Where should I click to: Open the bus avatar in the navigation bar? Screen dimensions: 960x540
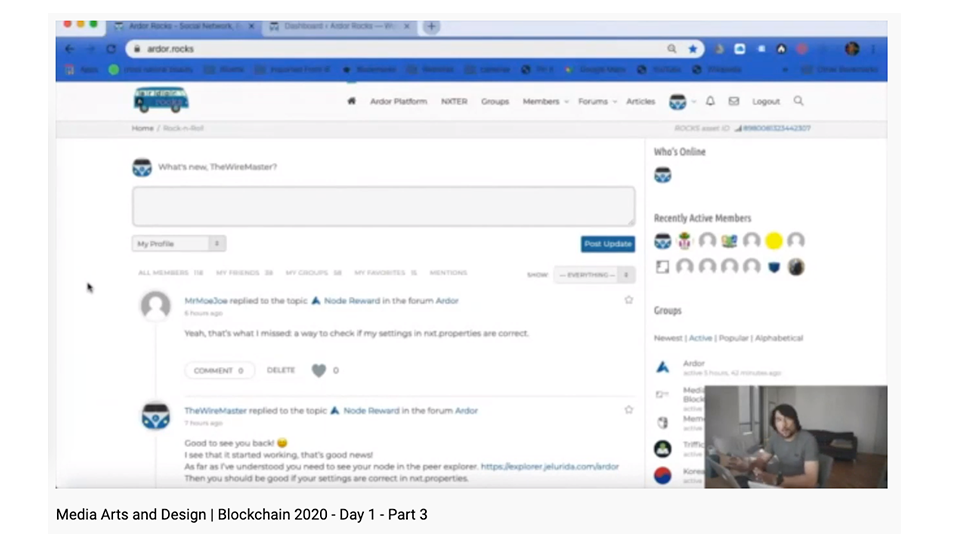coord(678,102)
